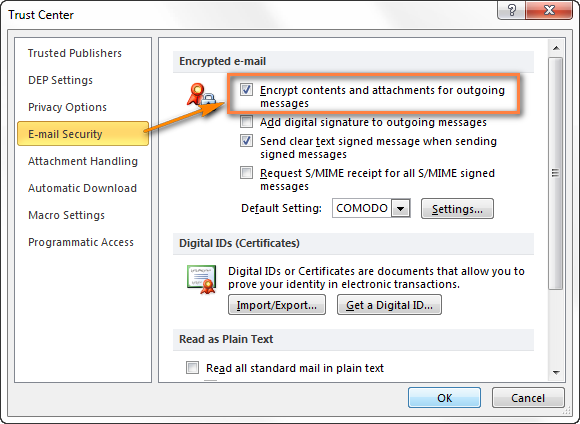The height and width of the screenshot is (424, 580).
Task: Open the Default Setting dropdown arrow
Action: (x=400, y=208)
